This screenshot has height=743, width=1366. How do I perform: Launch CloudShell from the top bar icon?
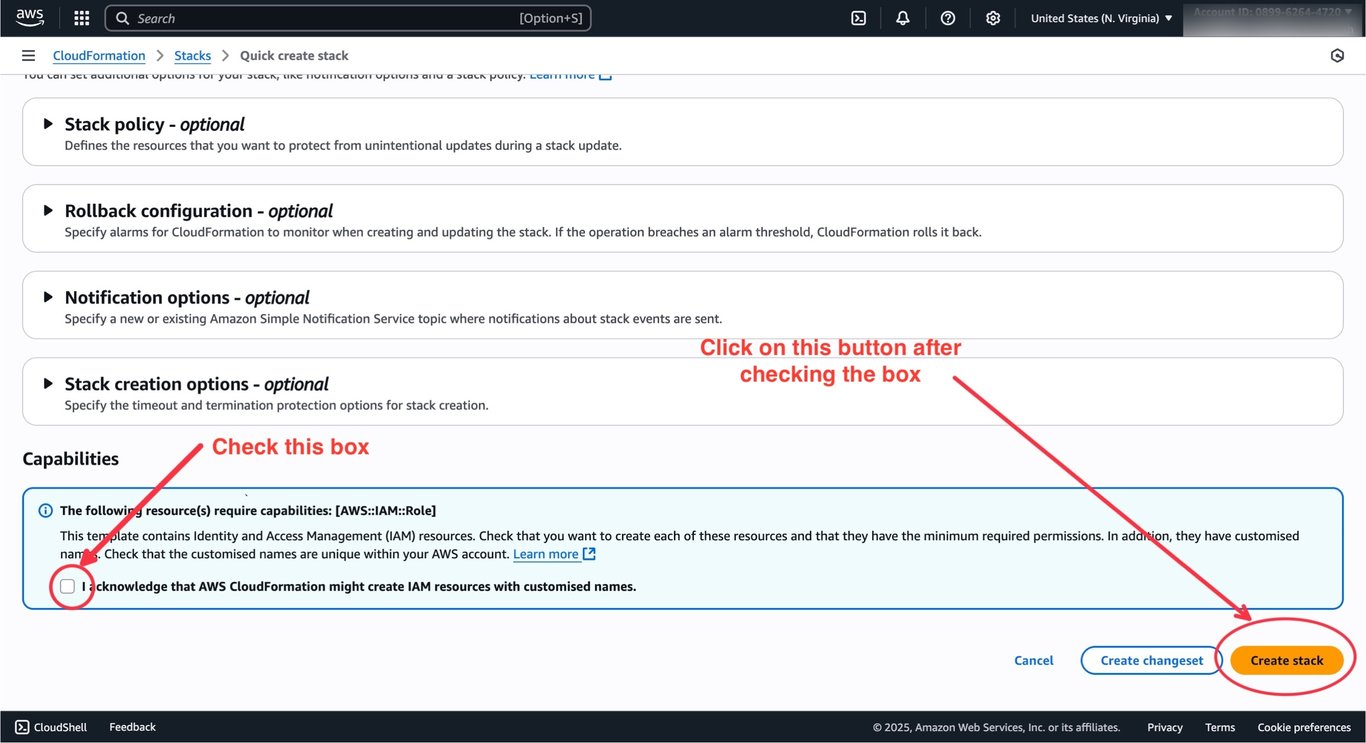[x=858, y=18]
